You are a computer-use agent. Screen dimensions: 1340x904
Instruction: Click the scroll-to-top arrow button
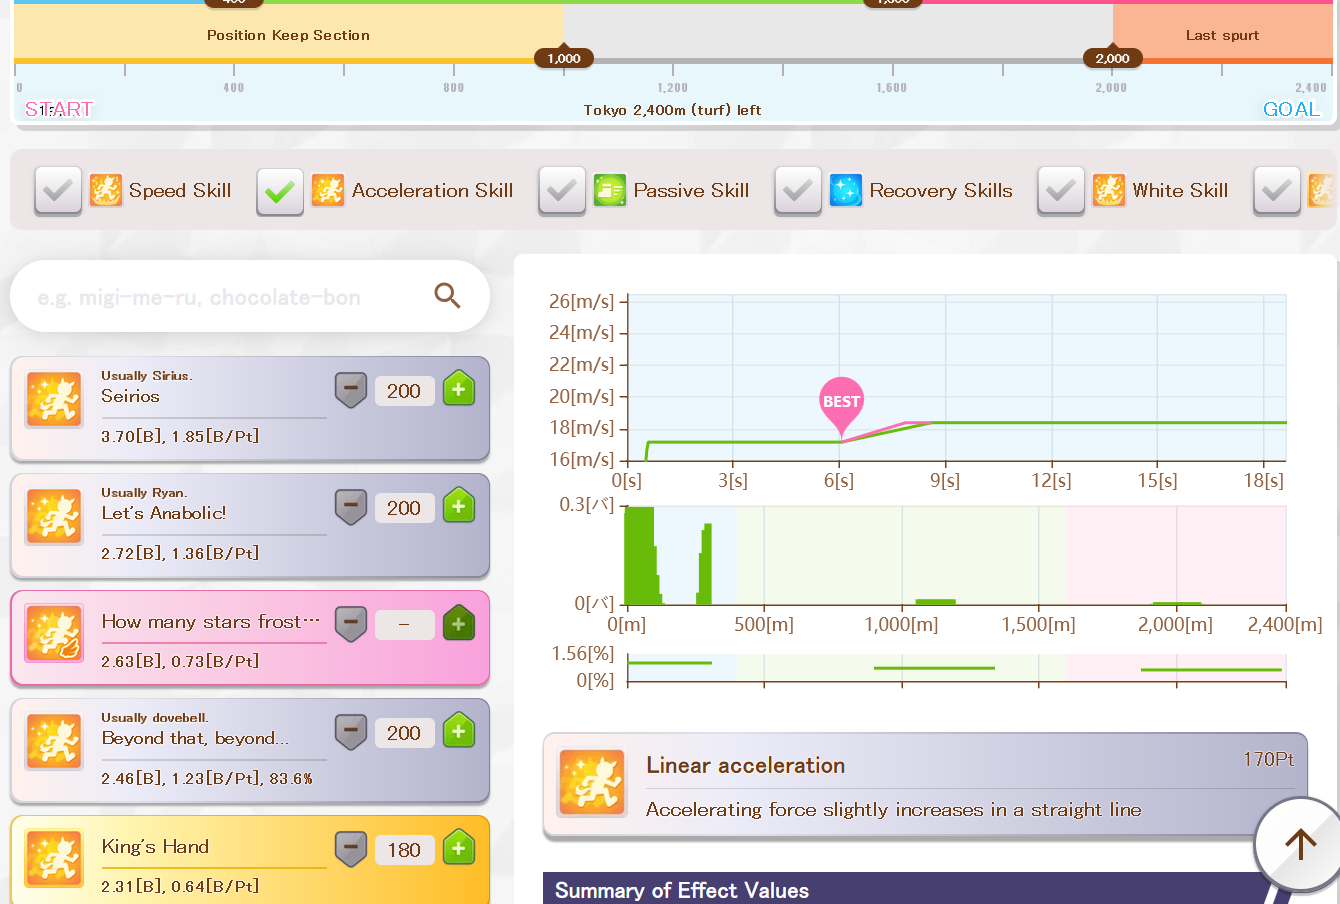click(x=1299, y=845)
